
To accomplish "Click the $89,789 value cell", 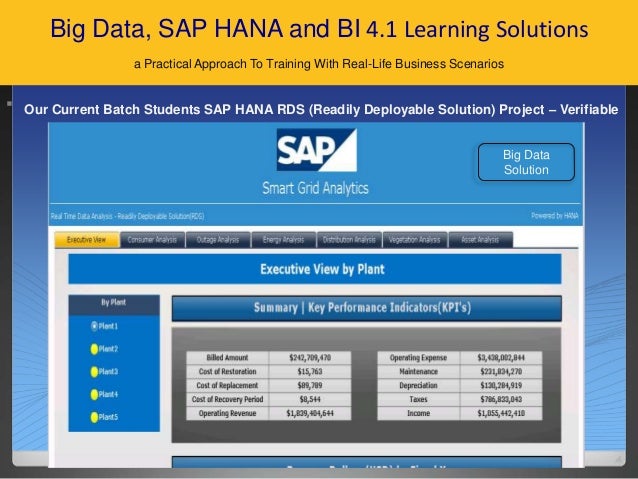I will 310,385.
